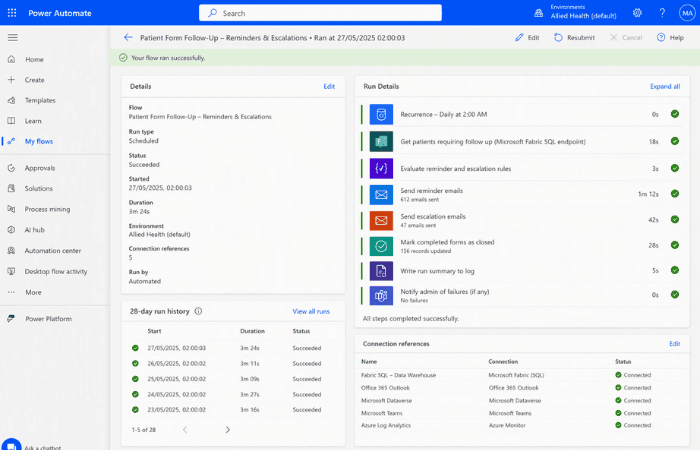Select Fabric SQL – Data Warehouse connection name

[x=398, y=375]
